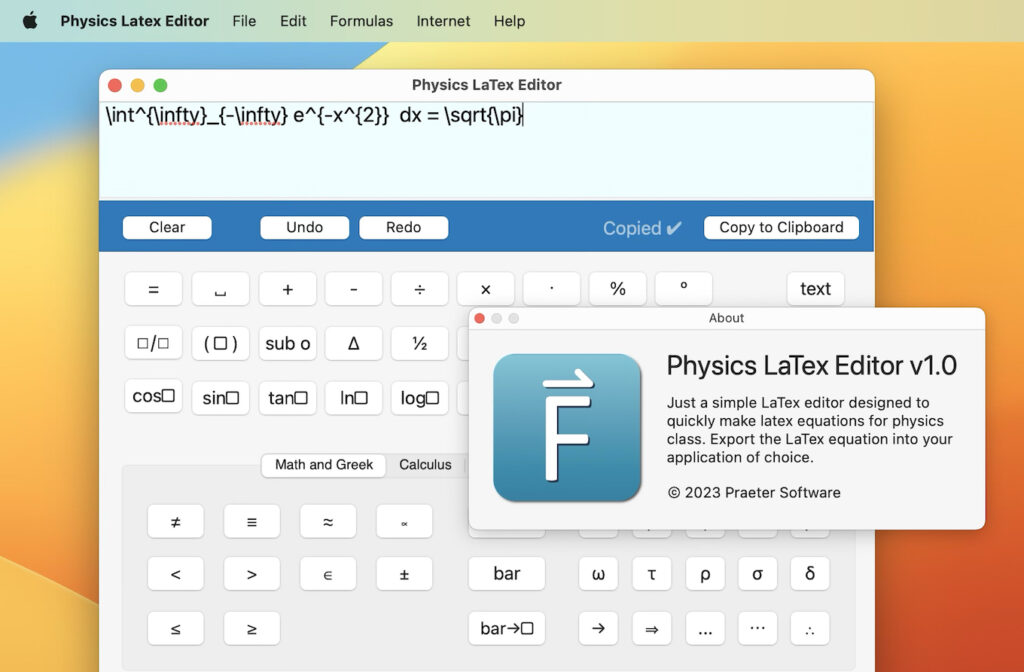This screenshot has height=672, width=1024.
Task: Click the not-equal (≠) symbol
Action: [x=176, y=521]
